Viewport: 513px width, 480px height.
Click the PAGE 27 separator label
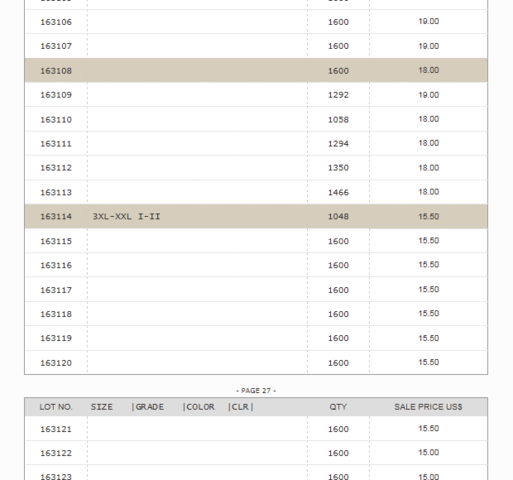pyautogui.click(x=256, y=391)
